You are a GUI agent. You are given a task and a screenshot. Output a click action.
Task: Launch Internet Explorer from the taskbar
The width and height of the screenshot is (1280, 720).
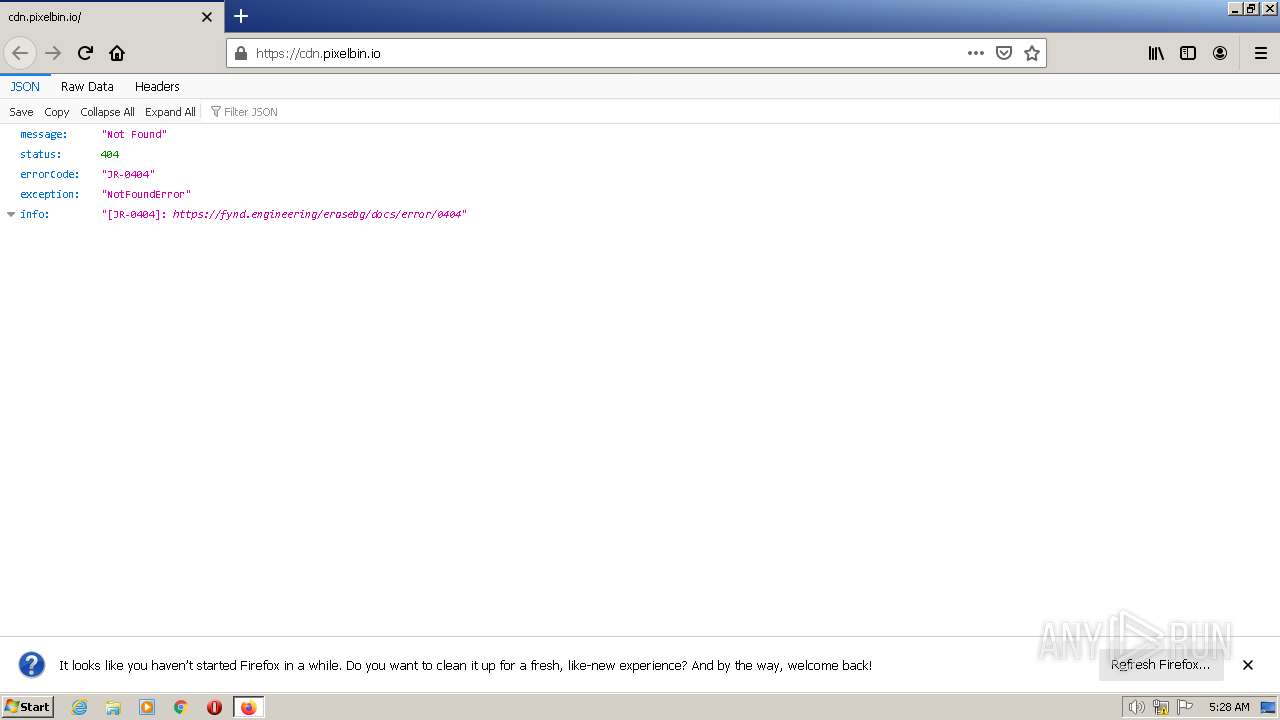pyautogui.click(x=80, y=707)
